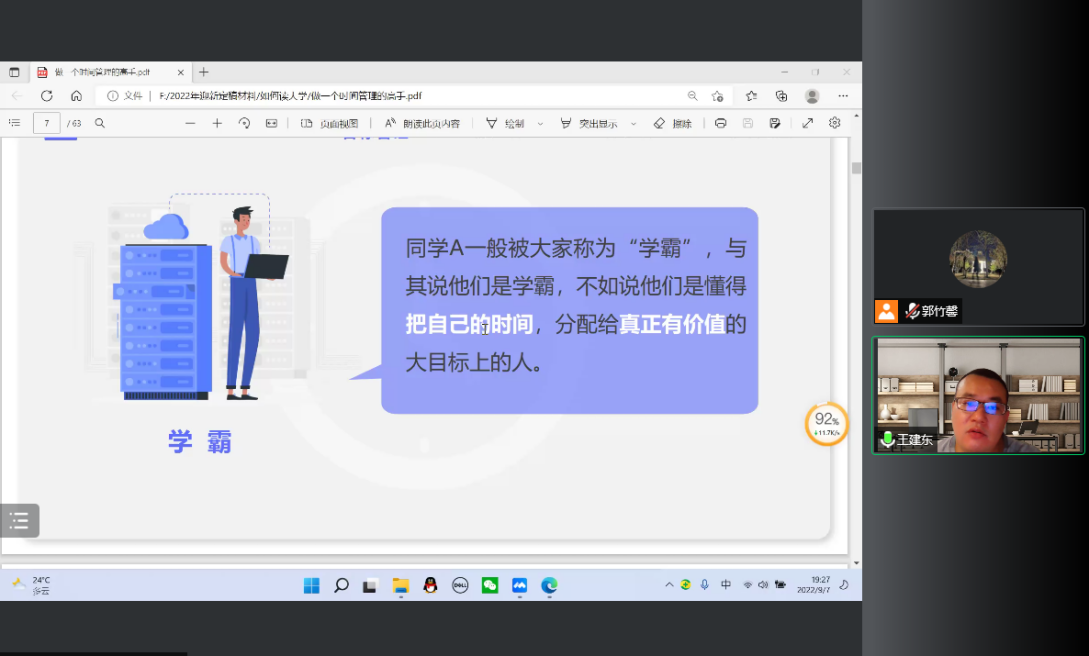Toggle the Read aloud button

click(422, 123)
